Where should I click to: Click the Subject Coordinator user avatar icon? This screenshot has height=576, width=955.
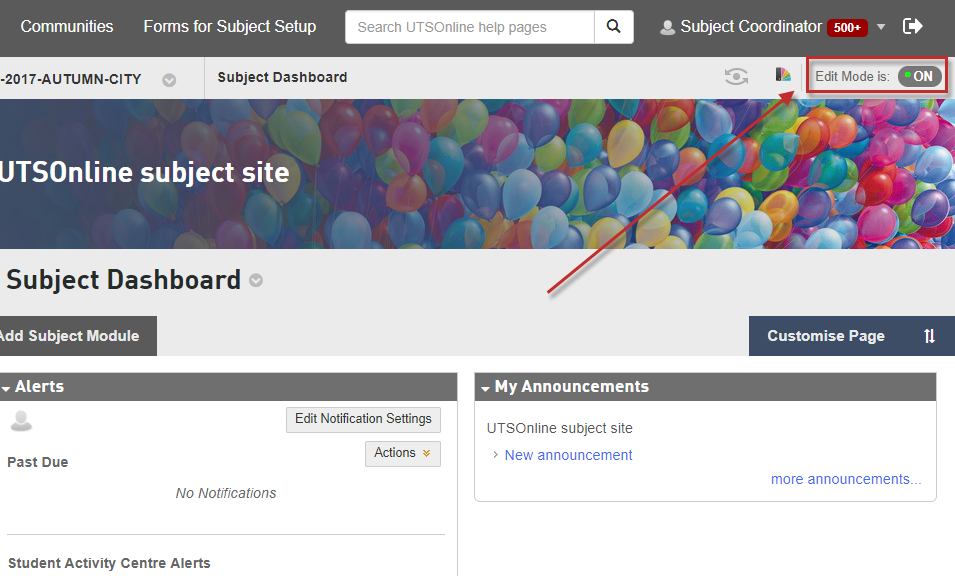667,28
